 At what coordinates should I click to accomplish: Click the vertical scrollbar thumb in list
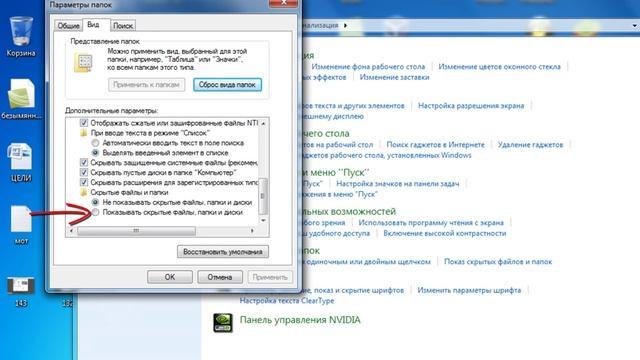point(264,196)
